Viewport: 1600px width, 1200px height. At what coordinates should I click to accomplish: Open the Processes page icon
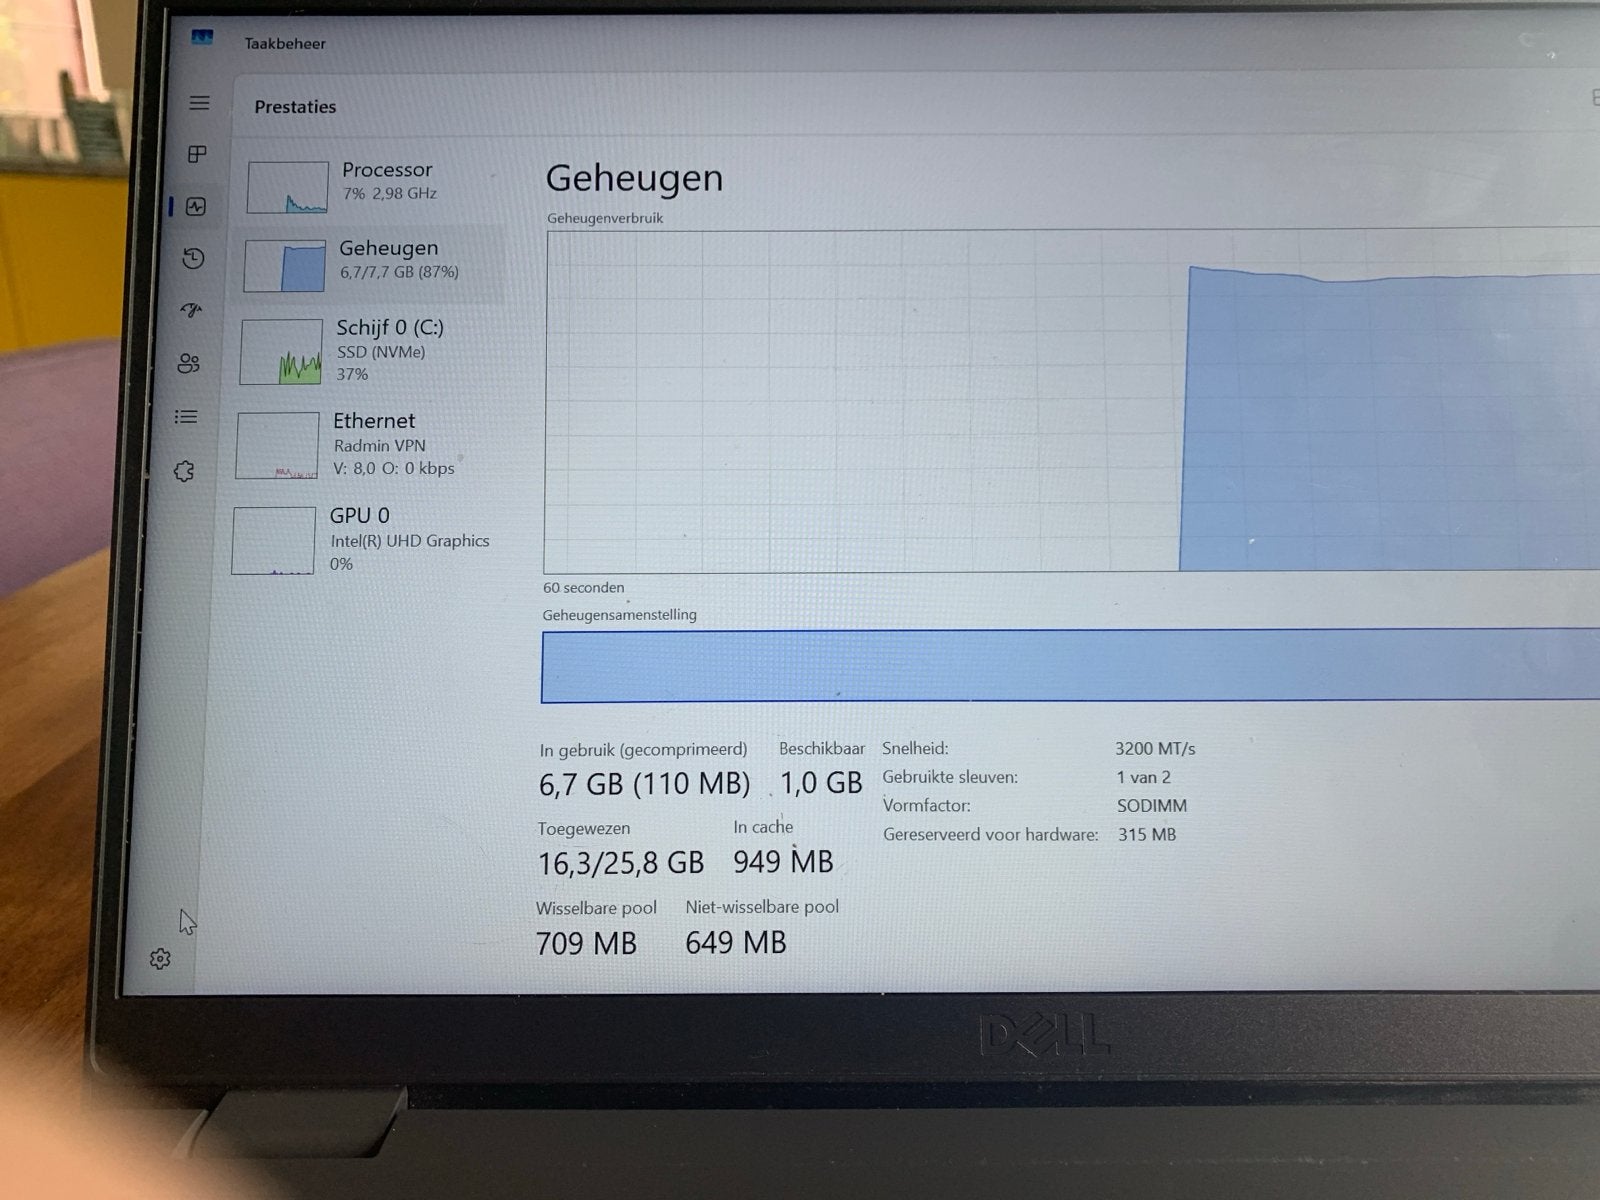(198, 154)
